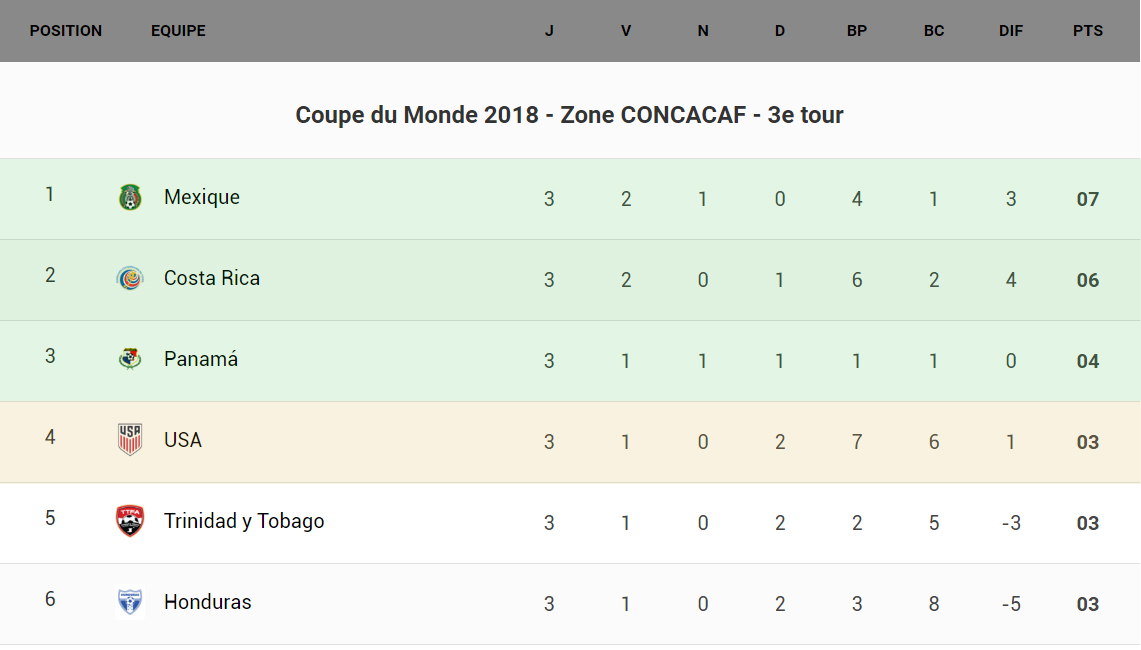
Task: Select the Trinidad y Tobago name
Action: click(244, 521)
